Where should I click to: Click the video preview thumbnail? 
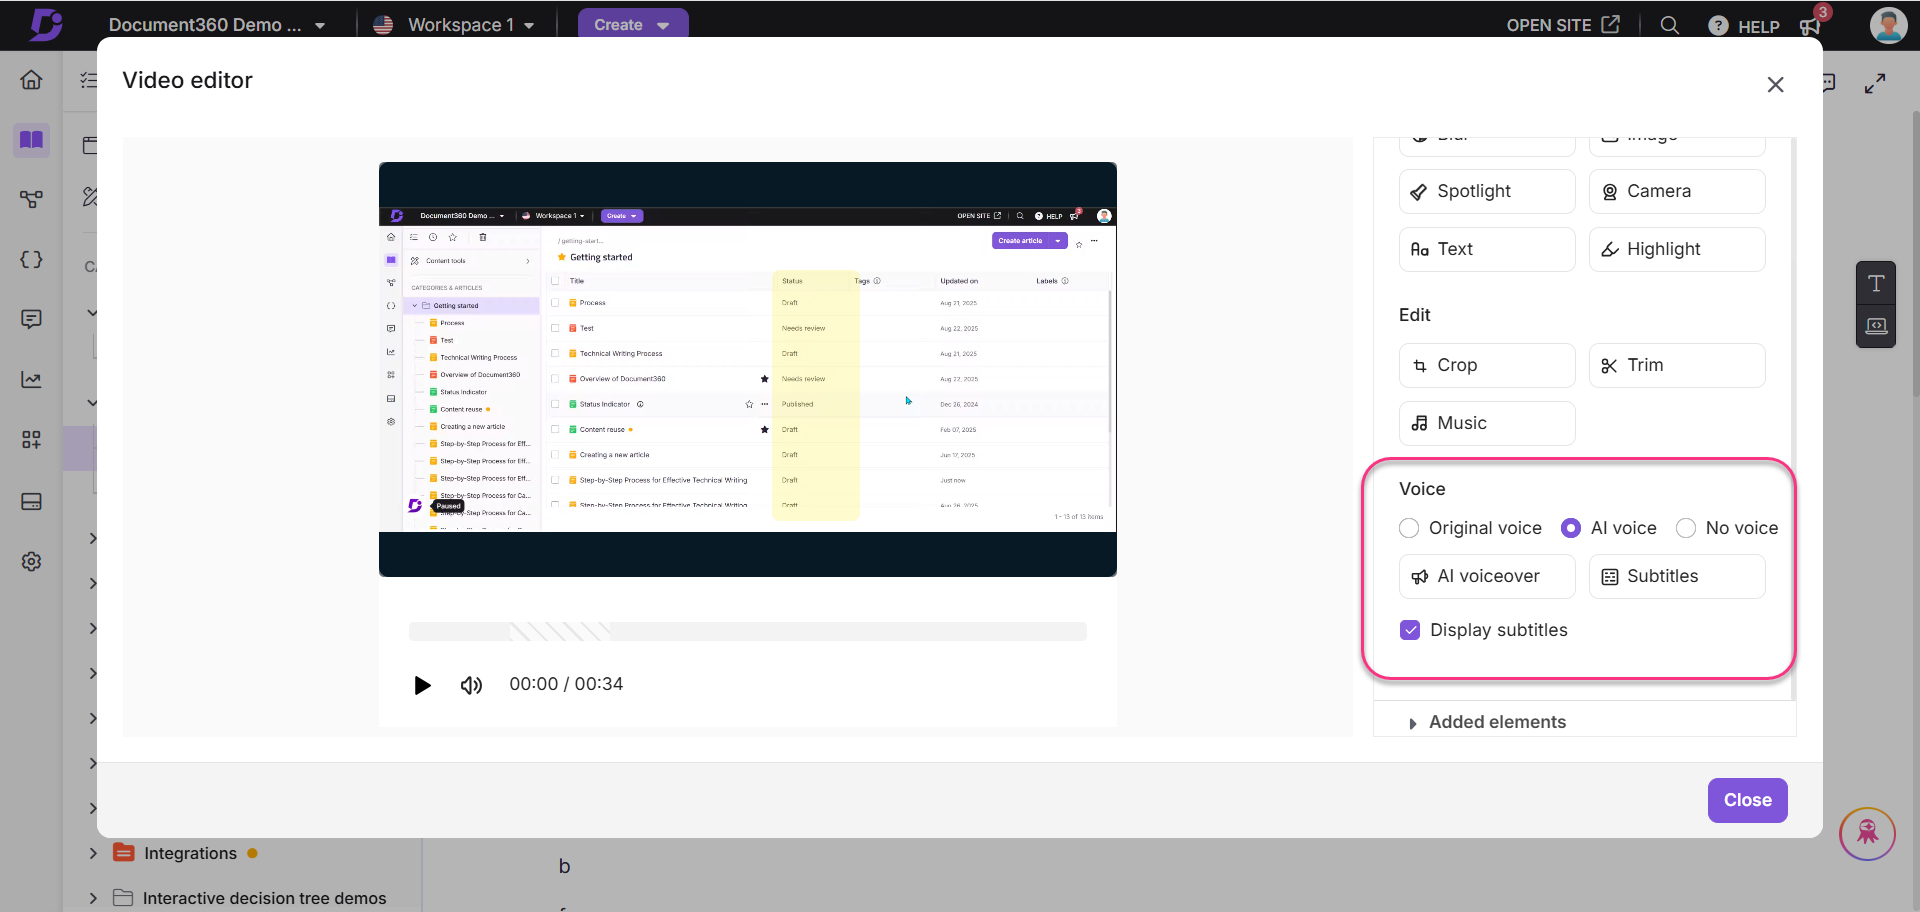pos(747,369)
